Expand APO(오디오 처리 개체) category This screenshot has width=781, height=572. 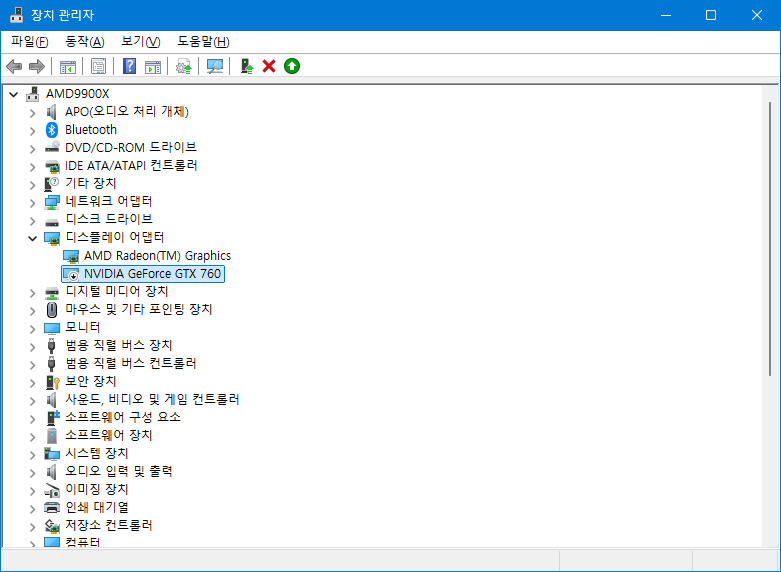tap(32, 113)
